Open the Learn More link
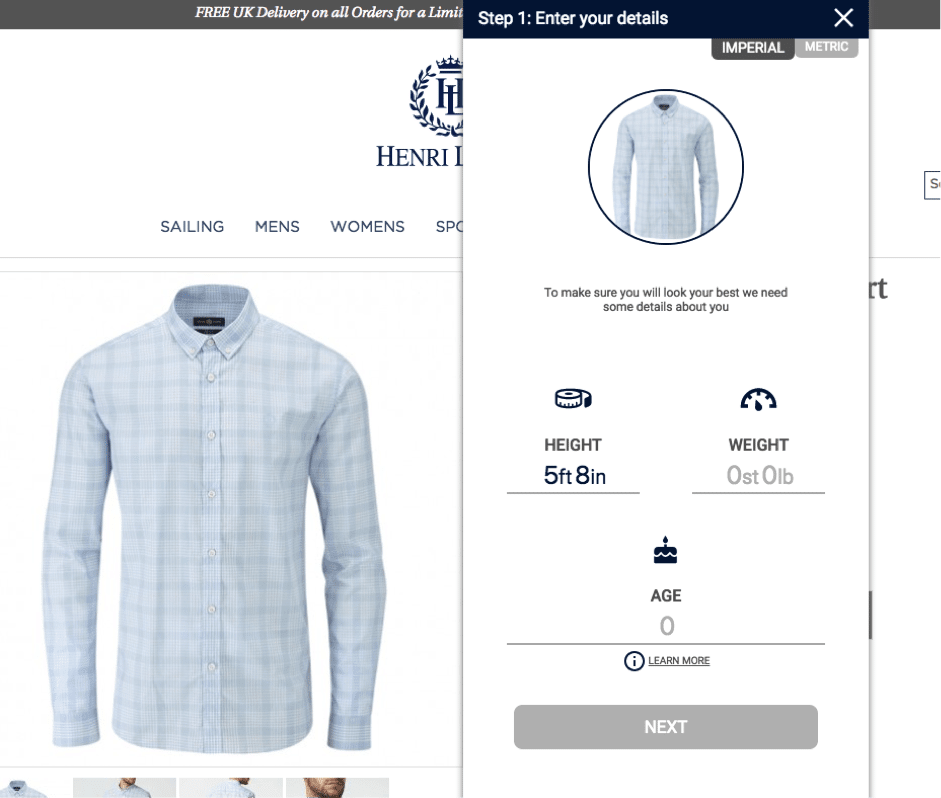The image size is (941, 798). [x=679, y=661]
